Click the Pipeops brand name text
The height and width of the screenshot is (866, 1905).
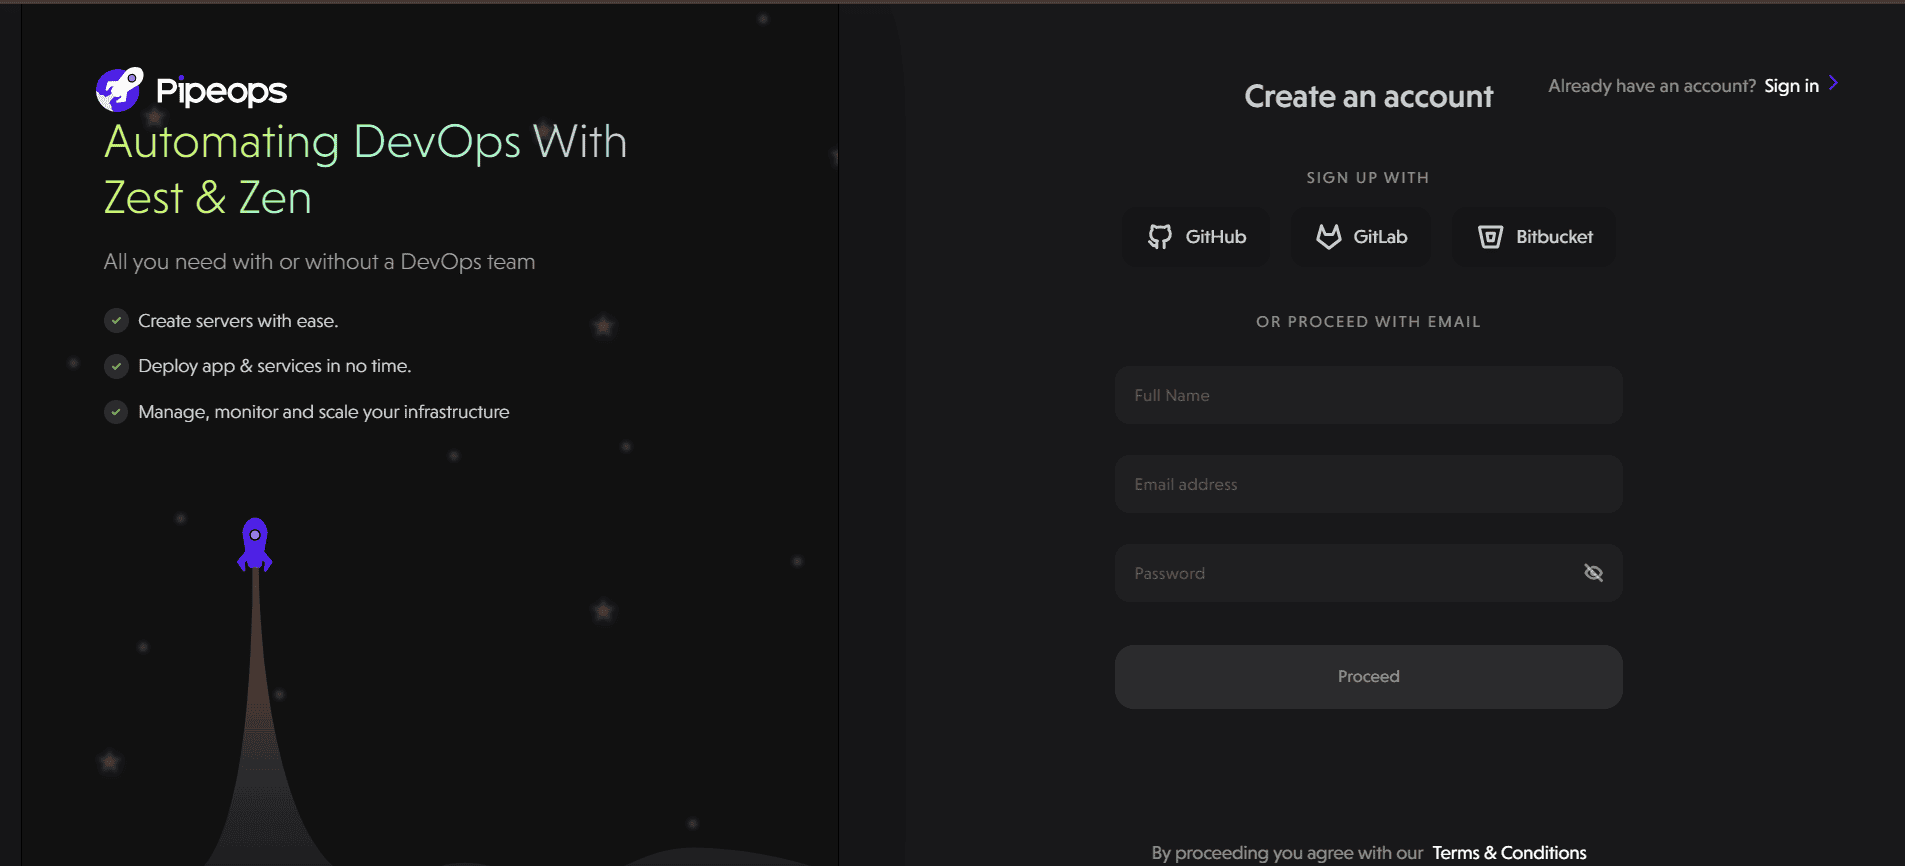point(222,91)
